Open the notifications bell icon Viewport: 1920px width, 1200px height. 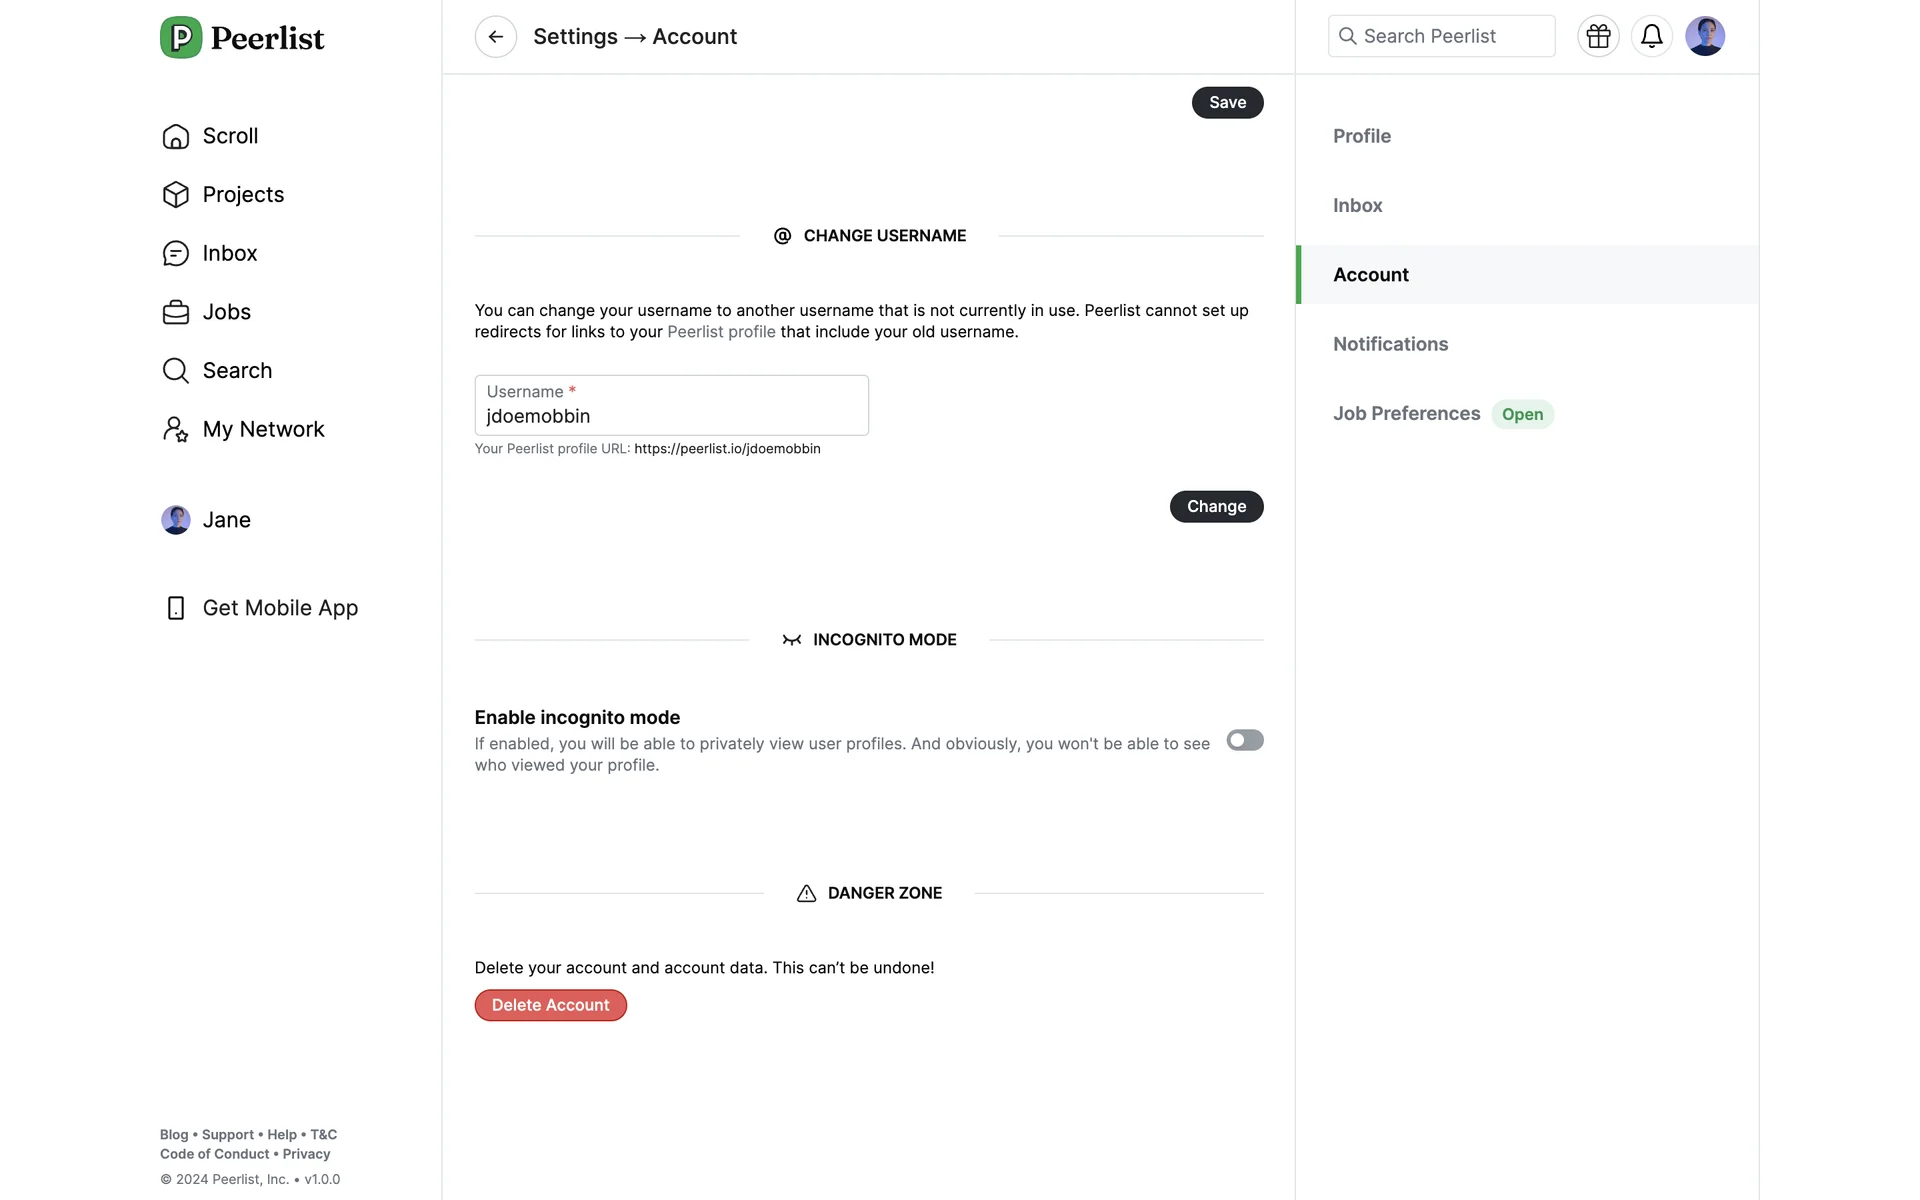click(1651, 37)
